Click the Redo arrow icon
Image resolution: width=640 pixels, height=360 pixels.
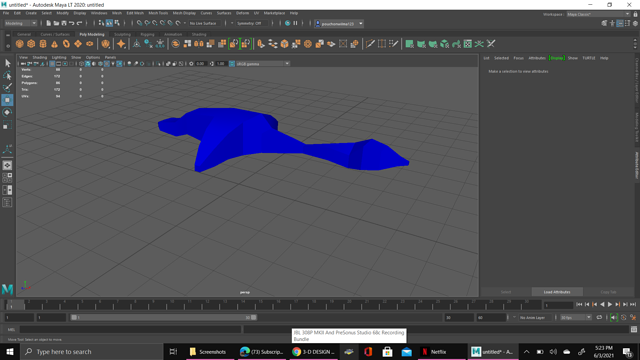coord(80,23)
